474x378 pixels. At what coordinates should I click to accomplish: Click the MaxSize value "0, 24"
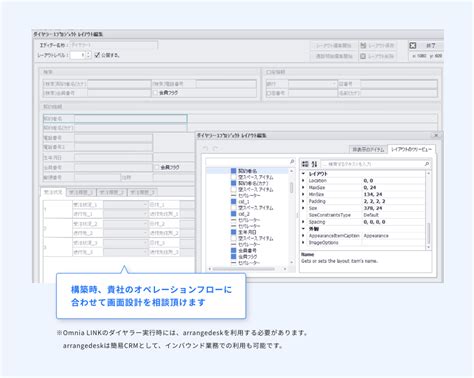point(370,187)
